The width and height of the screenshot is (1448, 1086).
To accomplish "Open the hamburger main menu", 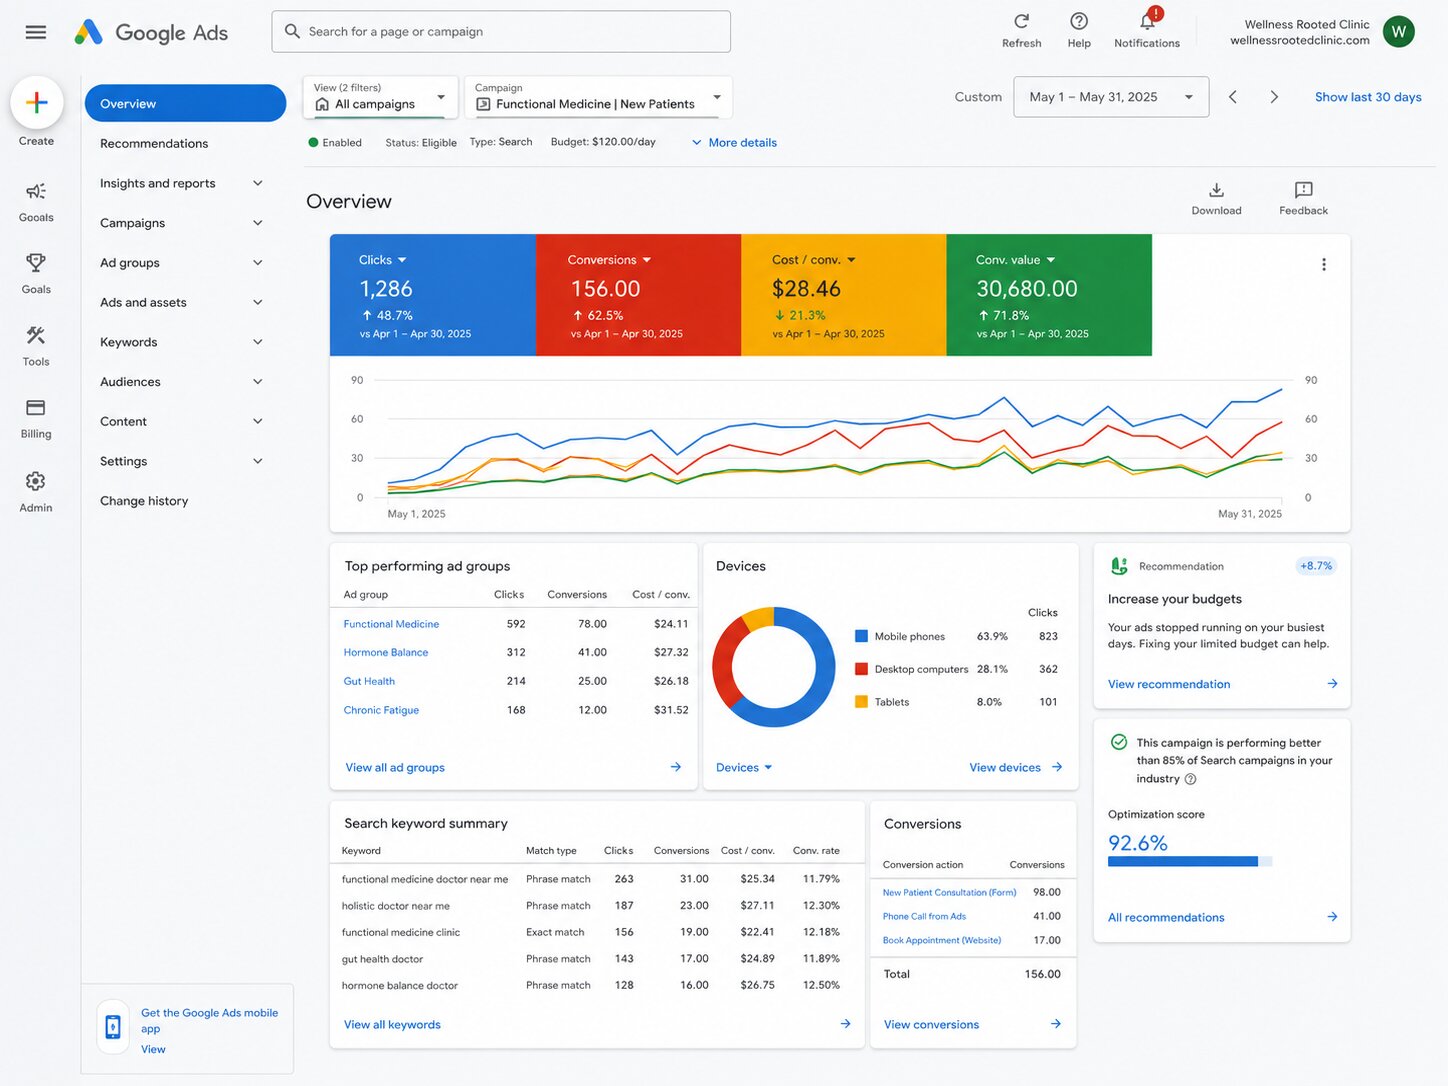I will click(x=36, y=32).
